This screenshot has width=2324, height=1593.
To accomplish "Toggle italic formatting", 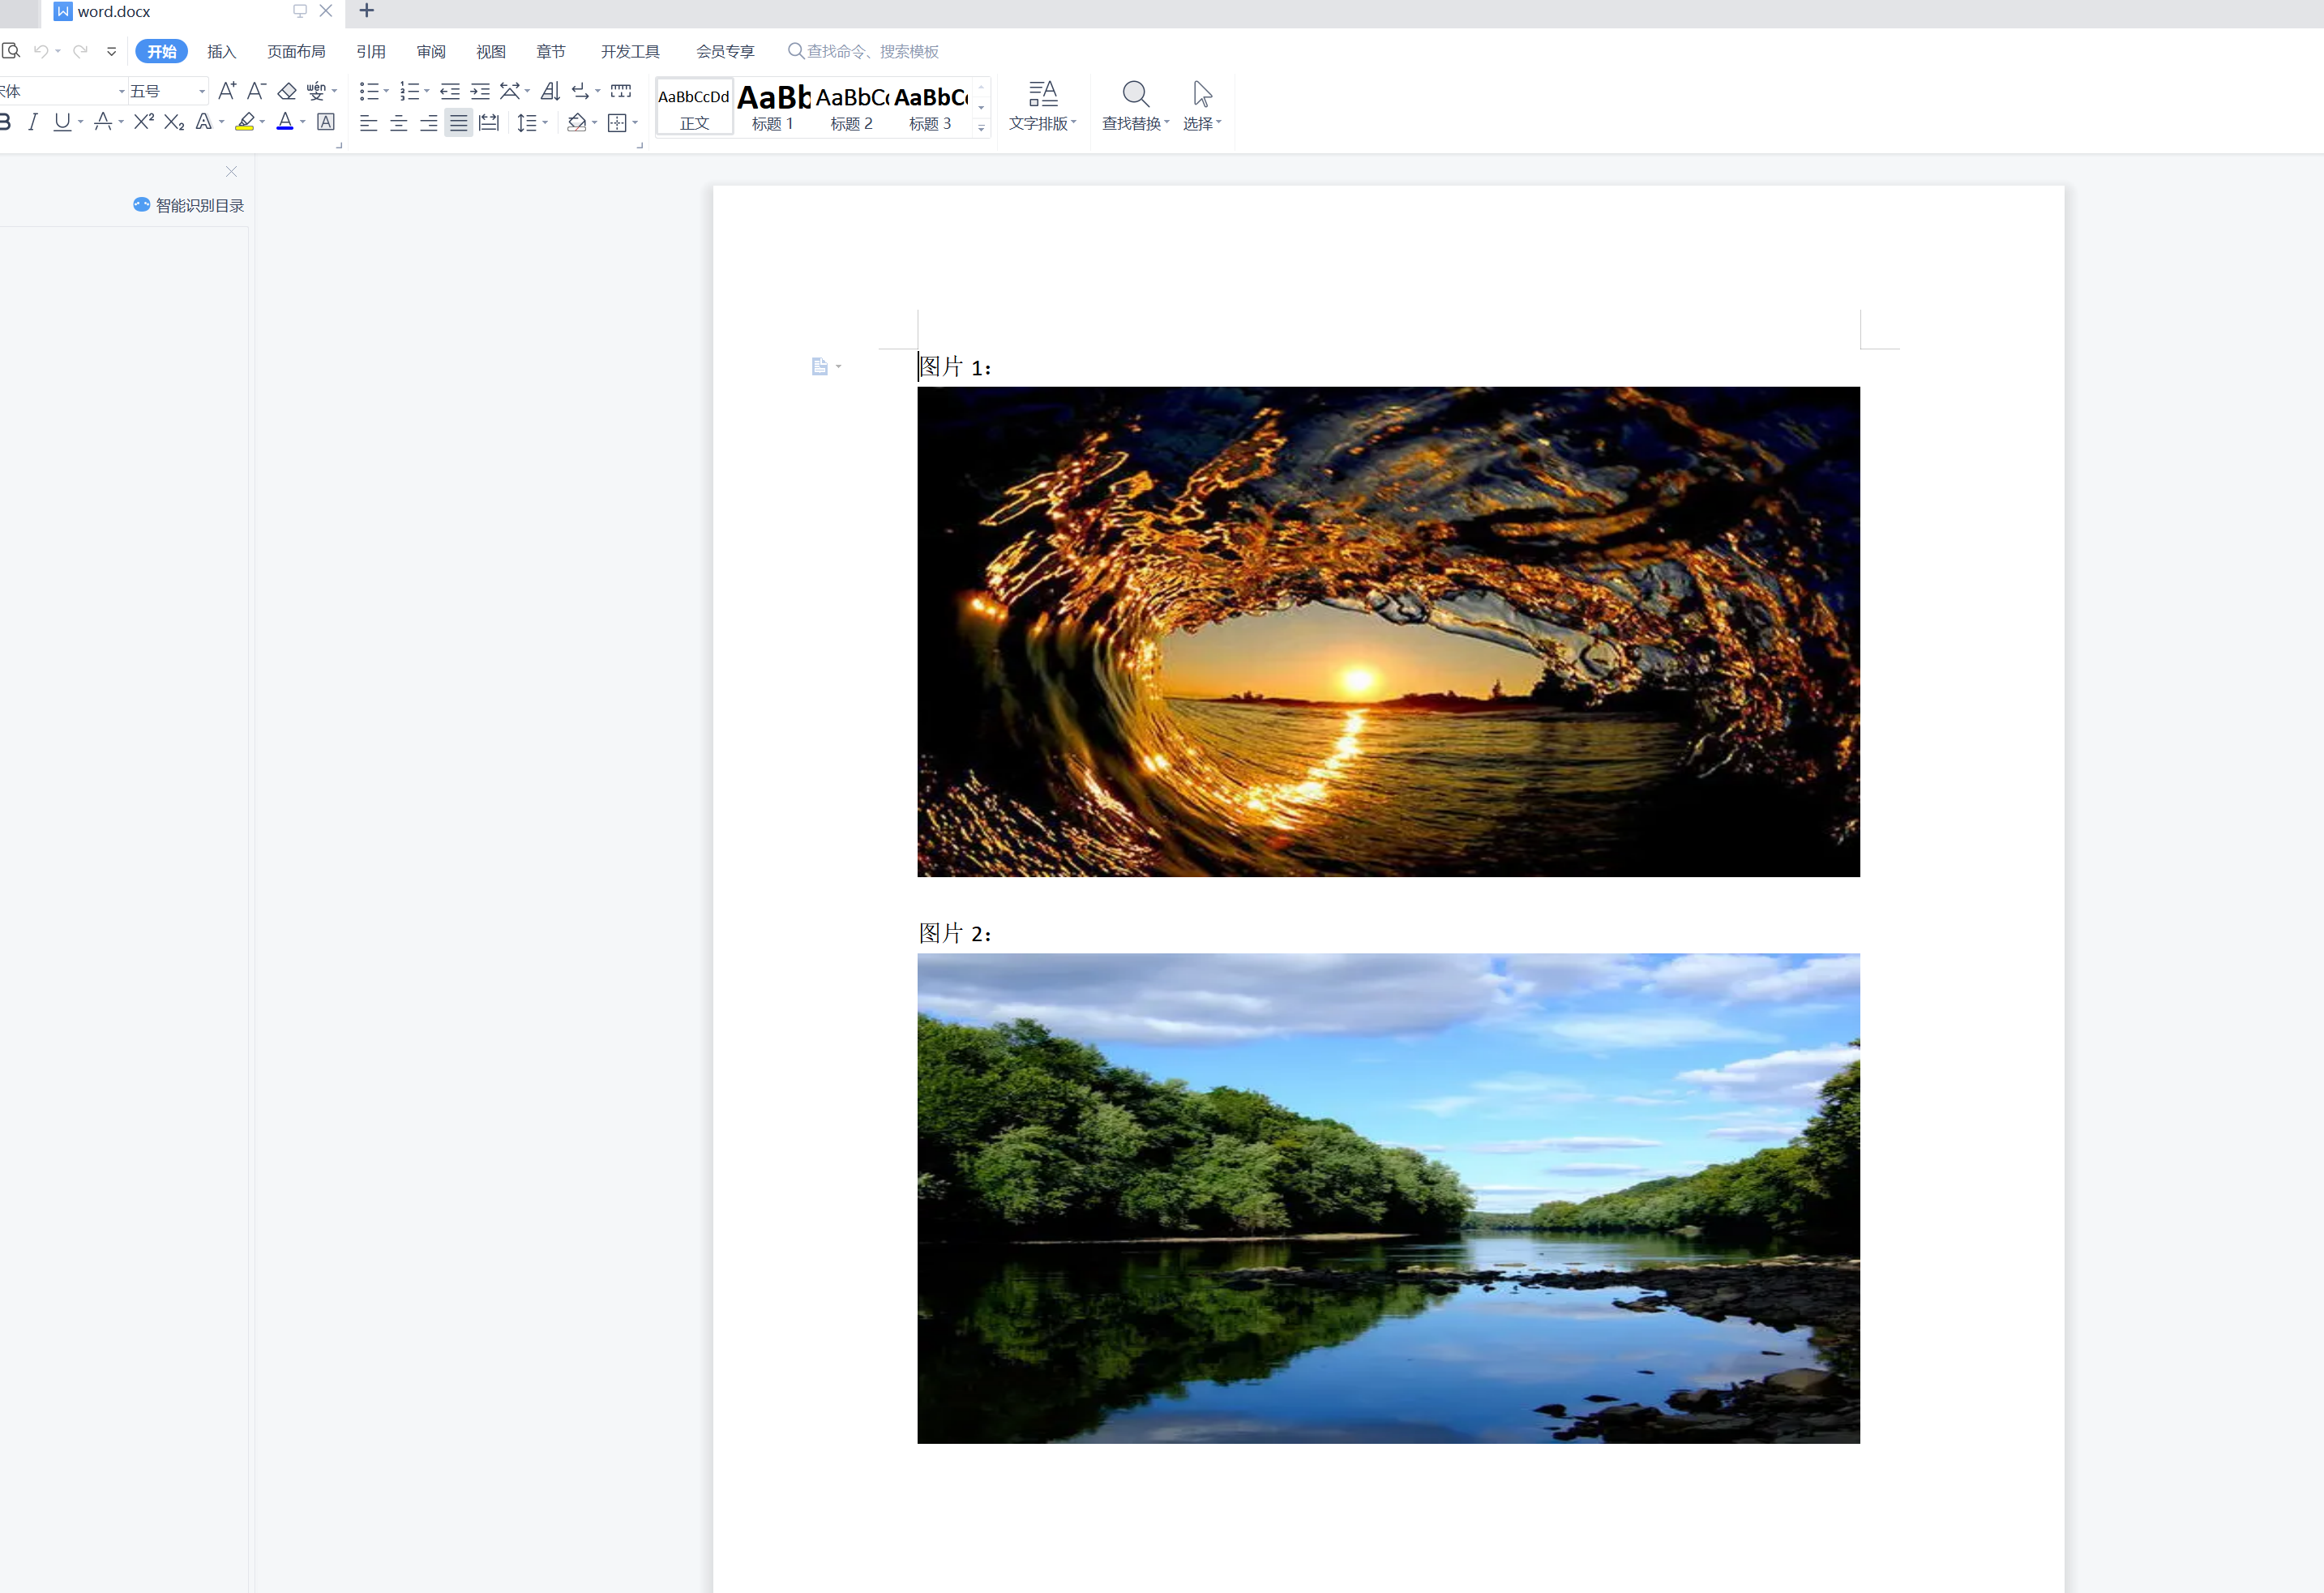I will click(x=33, y=122).
